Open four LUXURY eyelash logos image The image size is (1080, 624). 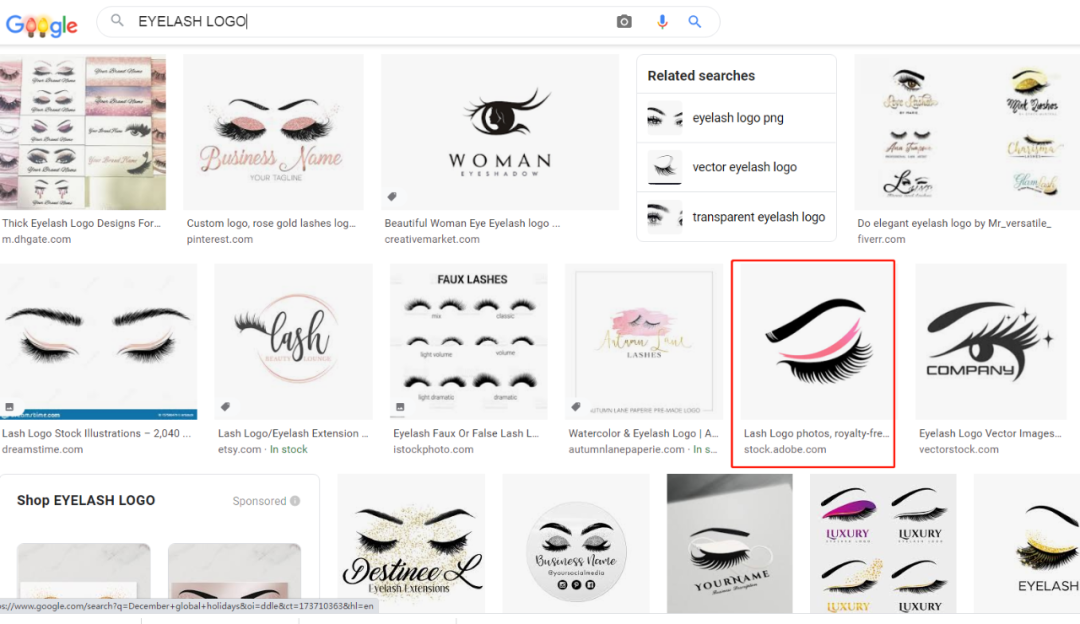[x=883, y=543]
